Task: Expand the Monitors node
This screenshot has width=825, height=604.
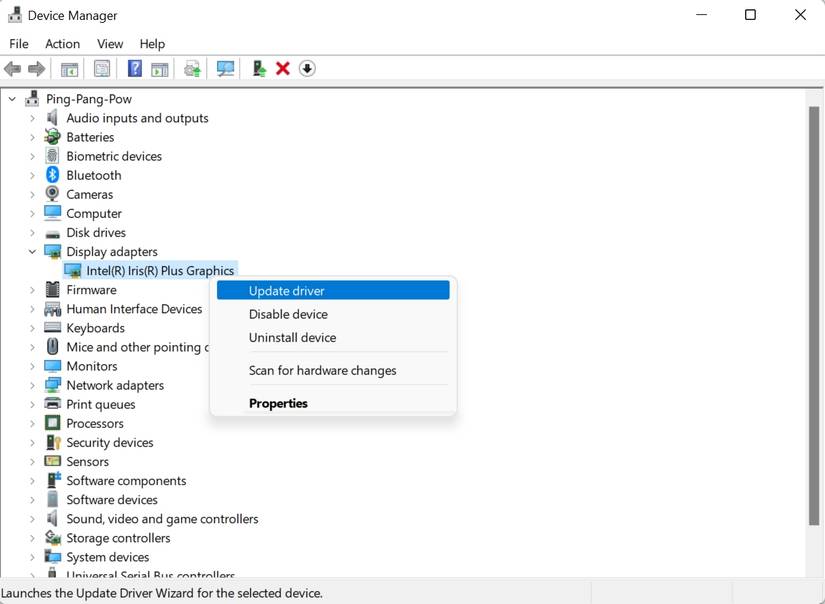Action: point(33,366)
